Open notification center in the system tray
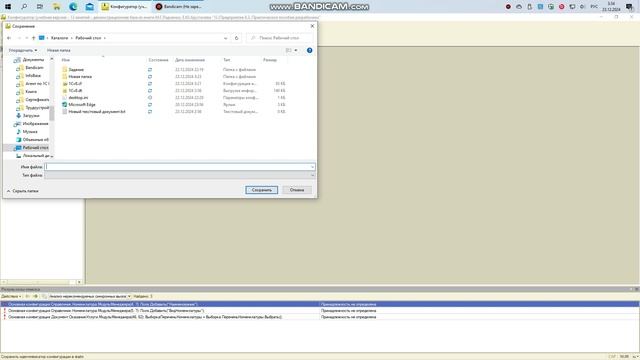640x360 pixels. pos(630,7)
